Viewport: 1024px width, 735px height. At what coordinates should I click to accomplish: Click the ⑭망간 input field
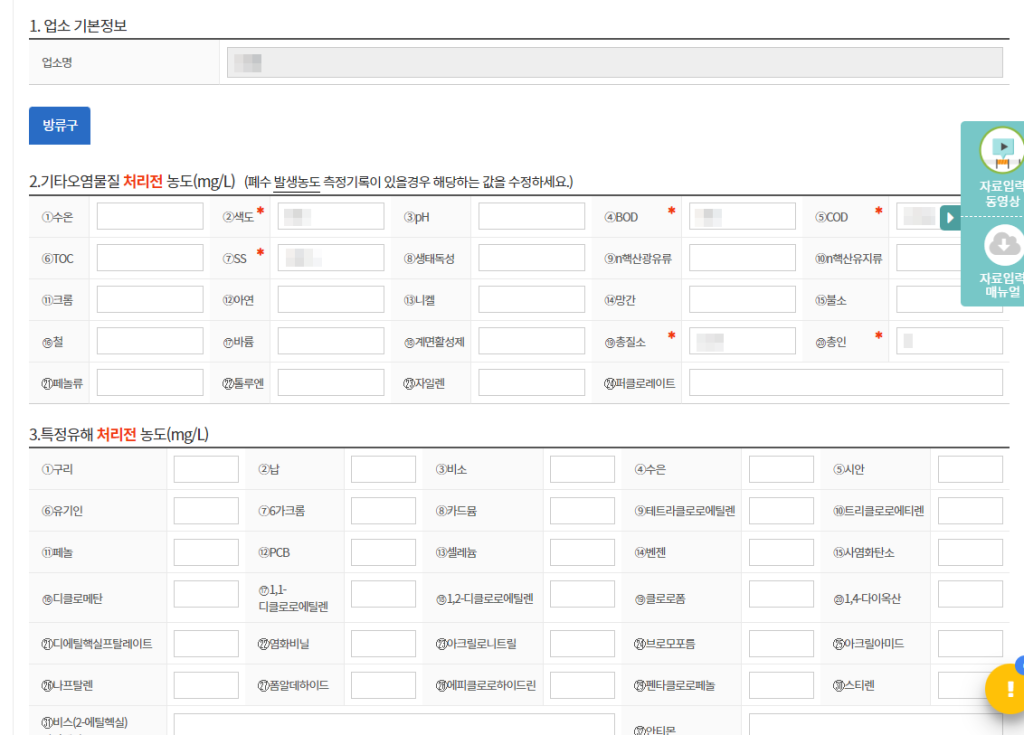point(743,300)
